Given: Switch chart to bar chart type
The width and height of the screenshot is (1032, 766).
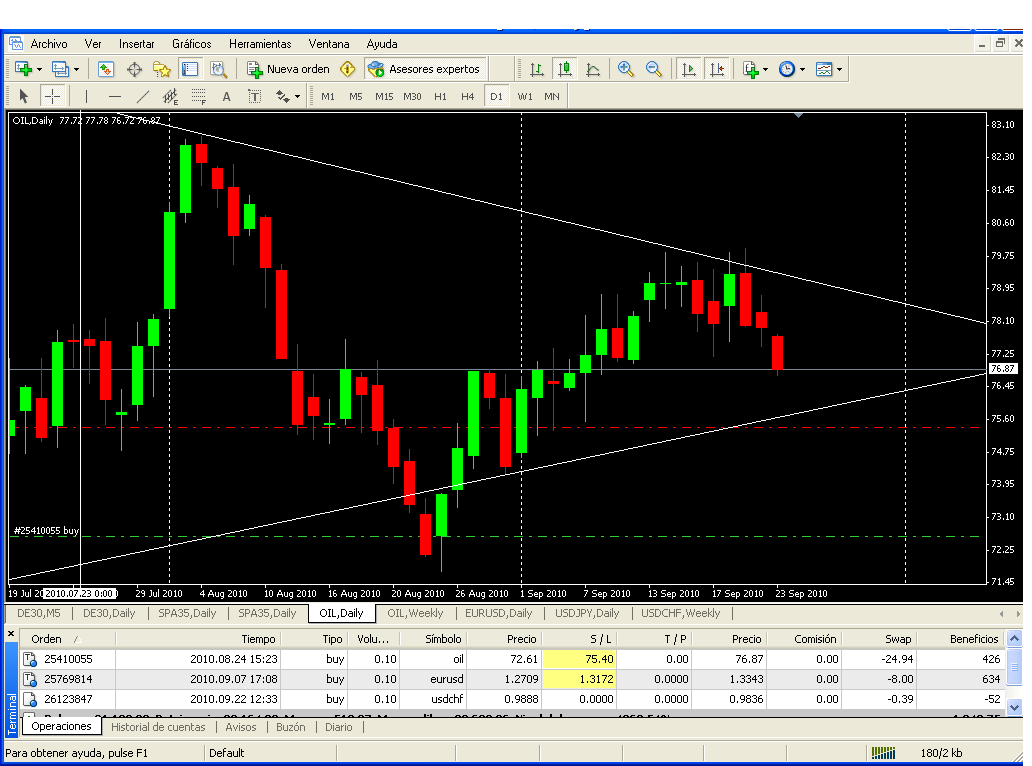Looking at the screenshot, I should tap(536, 69).
